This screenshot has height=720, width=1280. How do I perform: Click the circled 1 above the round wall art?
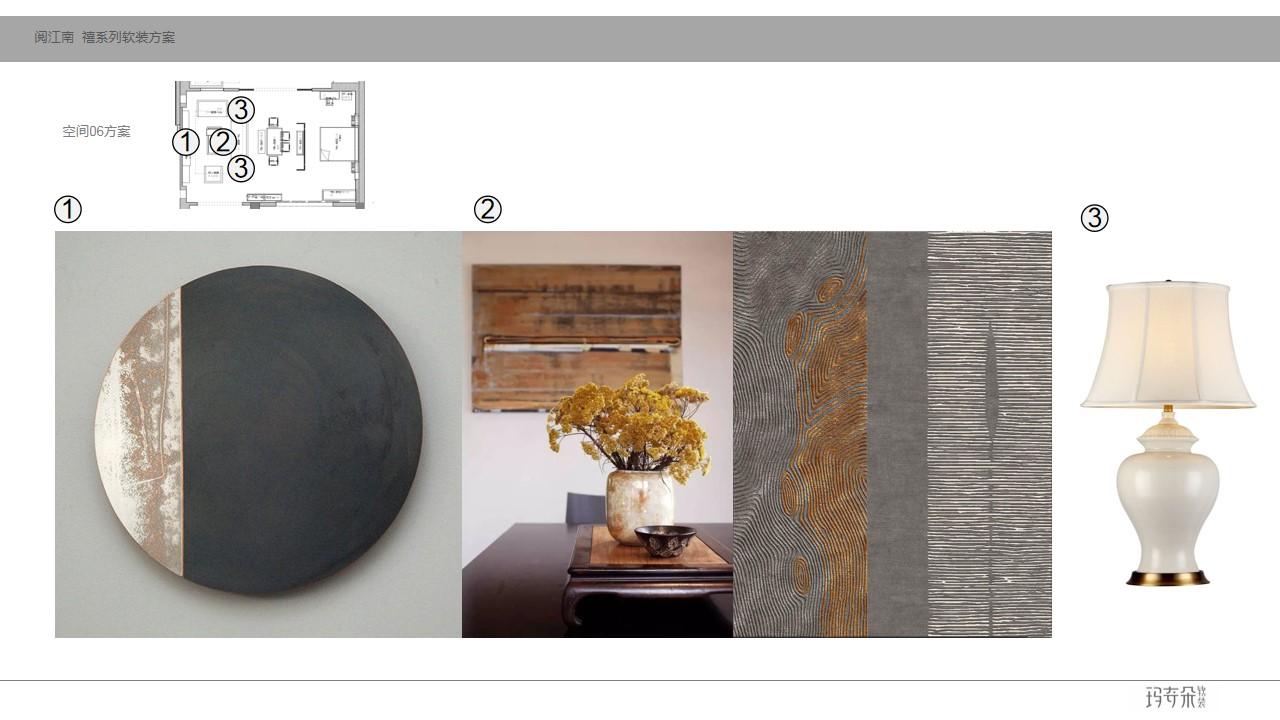(68, 210)
